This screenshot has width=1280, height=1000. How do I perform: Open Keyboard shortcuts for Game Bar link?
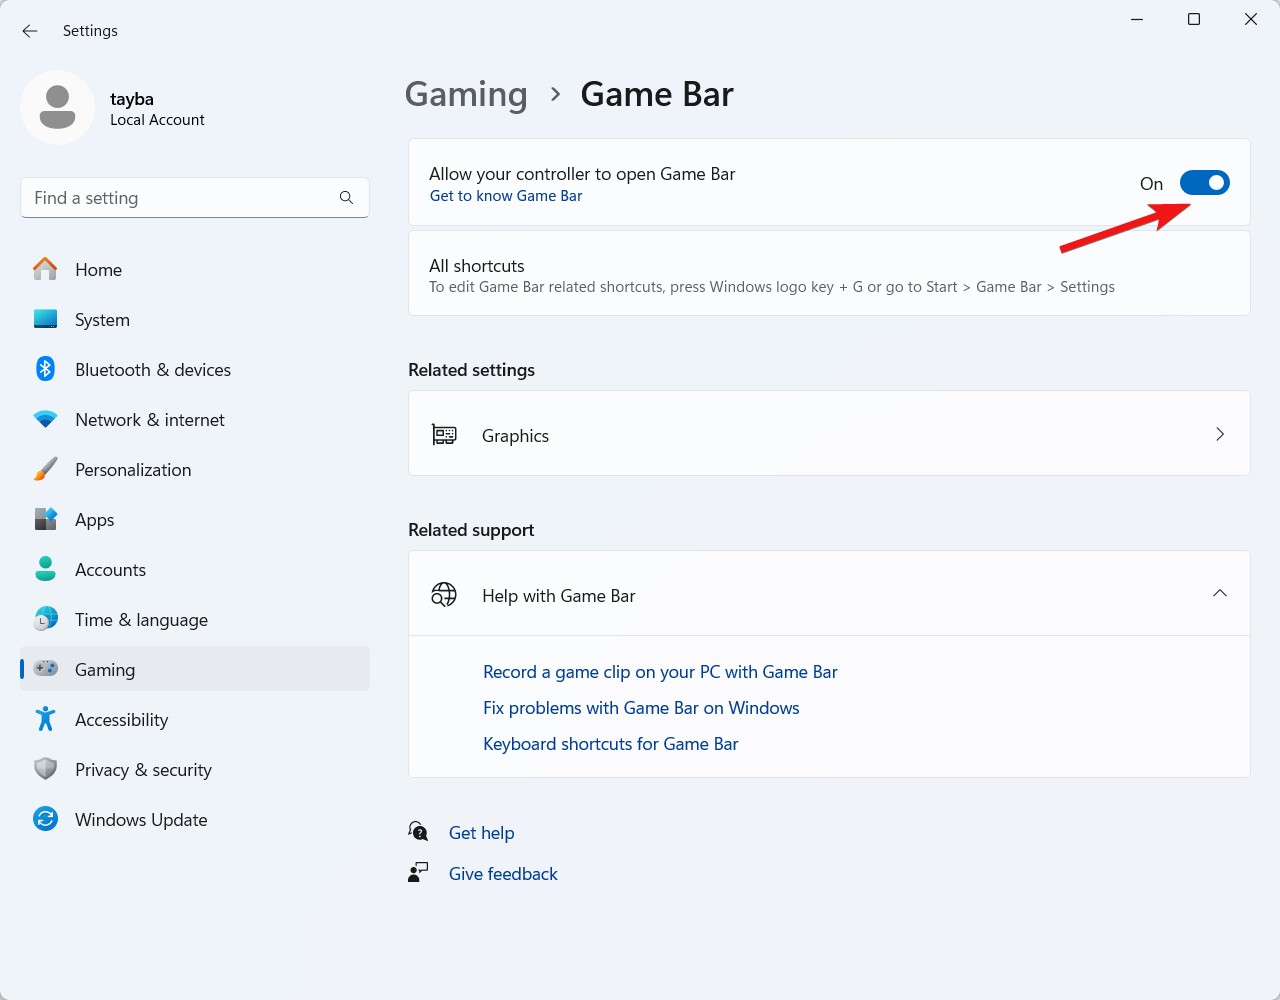610,744
